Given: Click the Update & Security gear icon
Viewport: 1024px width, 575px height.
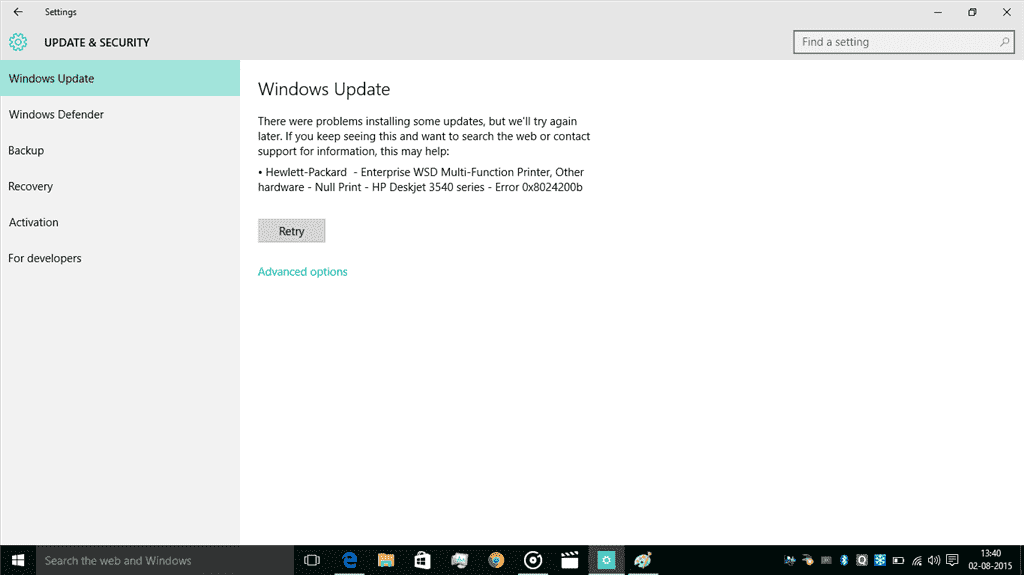Looking at the screenshot, I should point(18,42).
